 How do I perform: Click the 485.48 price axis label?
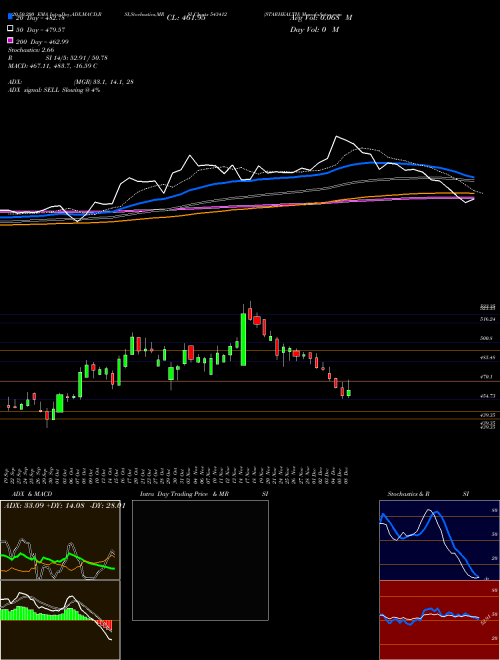[487, 357]
